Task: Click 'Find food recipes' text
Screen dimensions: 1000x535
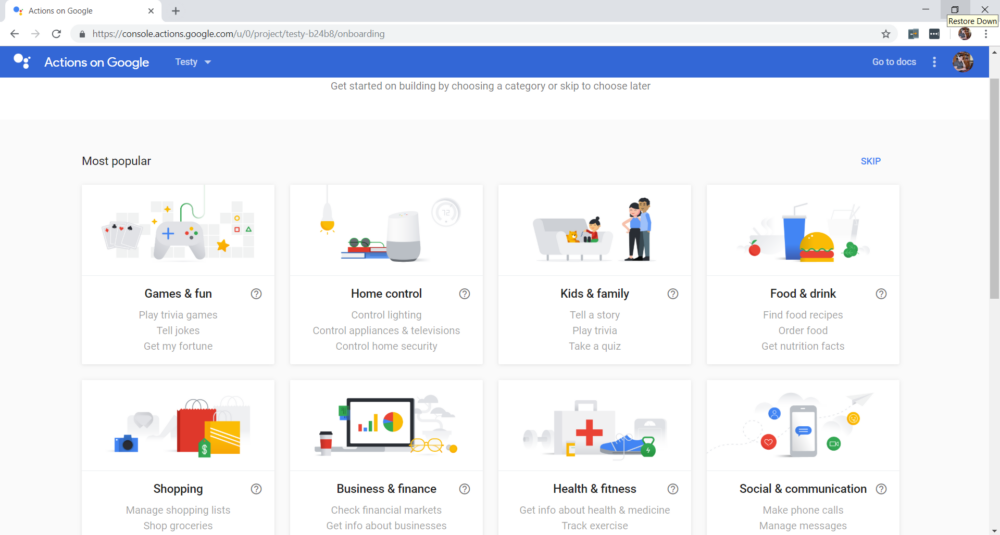Action: coord(803,315)
